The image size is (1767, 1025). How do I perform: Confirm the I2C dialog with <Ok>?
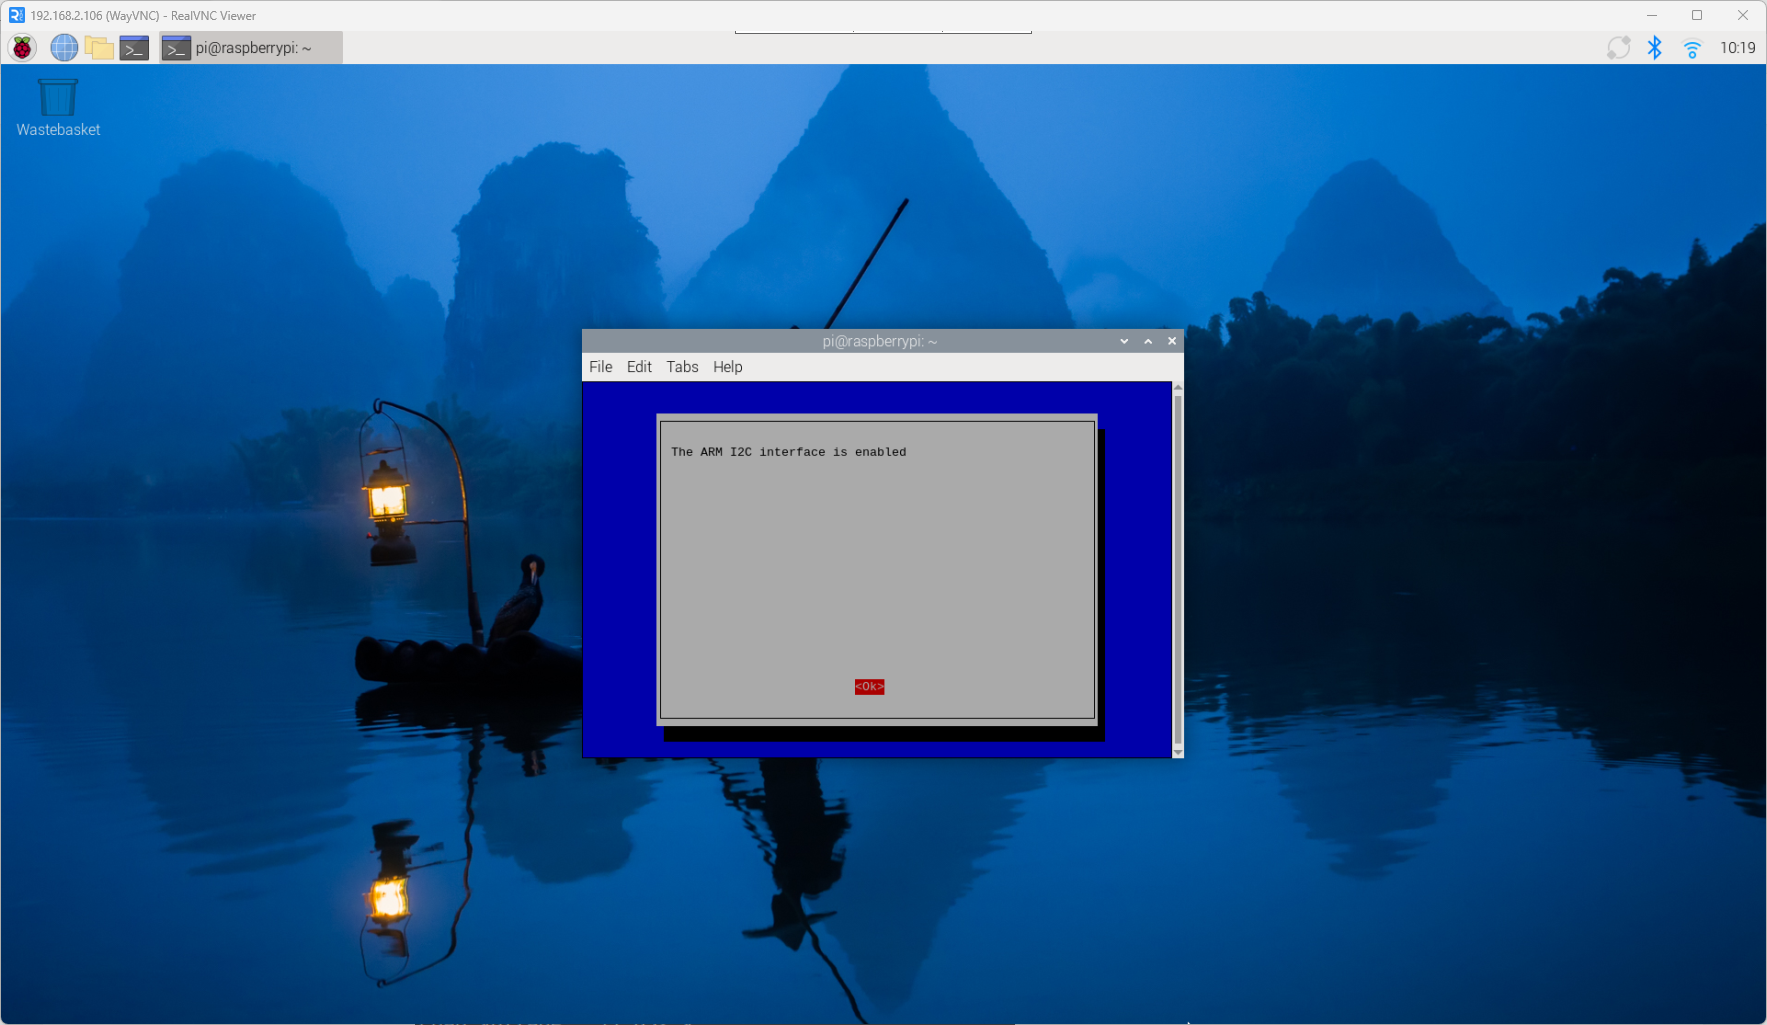[x=869, y=686]
